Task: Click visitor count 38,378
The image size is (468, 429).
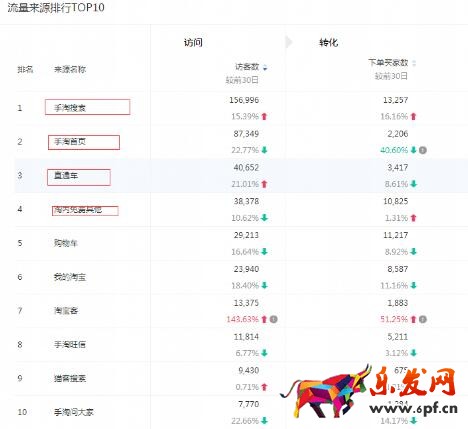Action: click(x=246, y=201)
